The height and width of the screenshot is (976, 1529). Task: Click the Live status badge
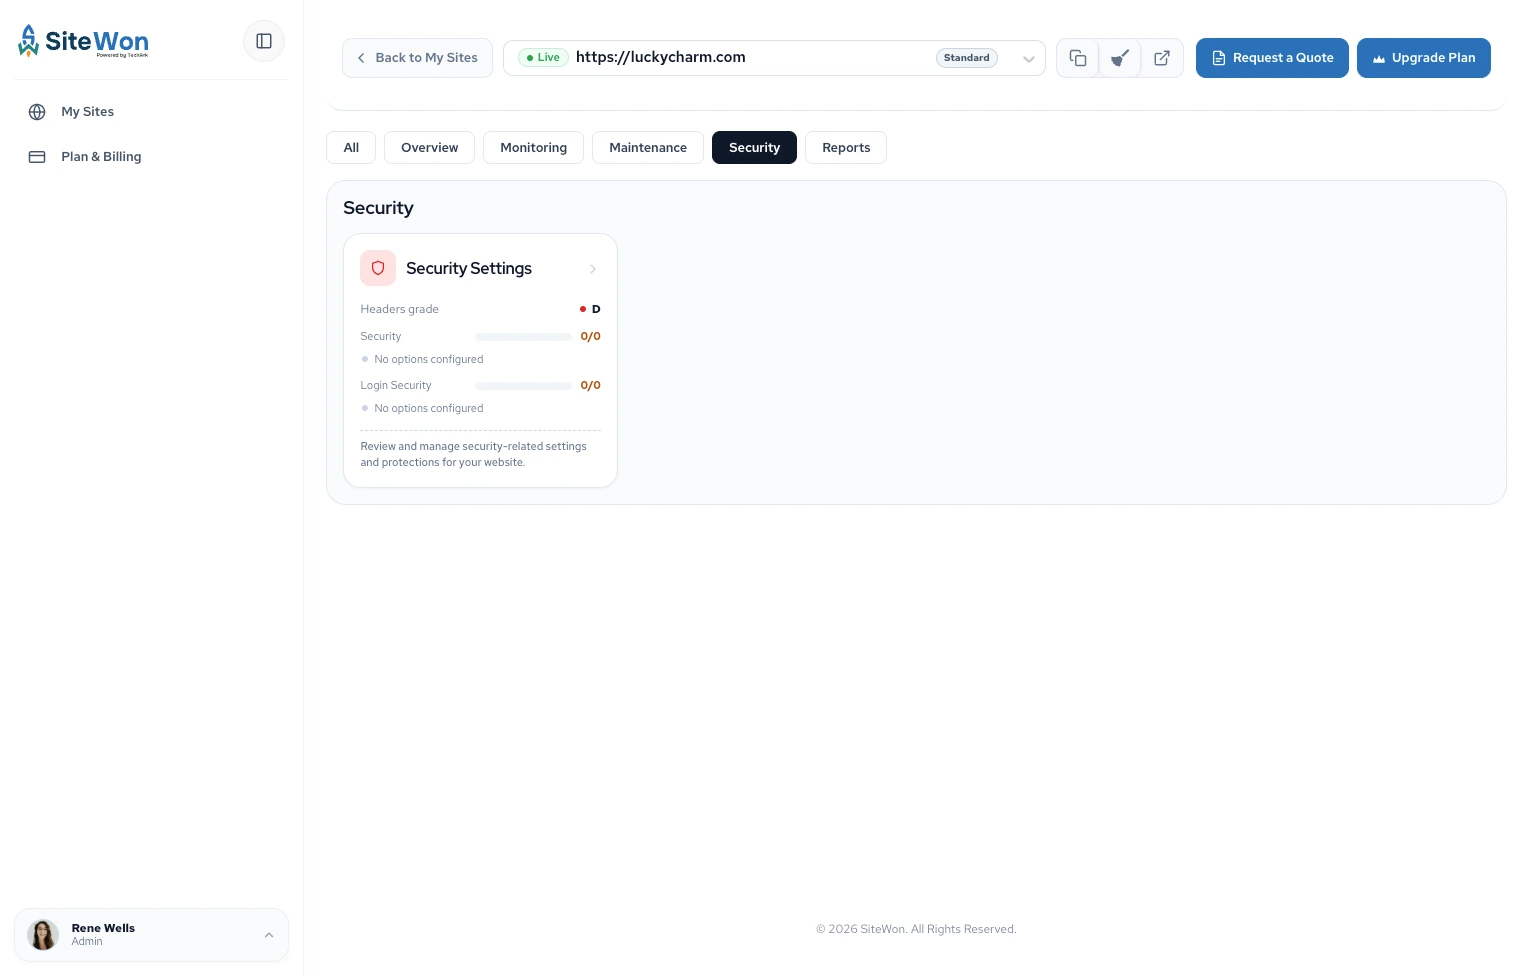click(543, 58)
